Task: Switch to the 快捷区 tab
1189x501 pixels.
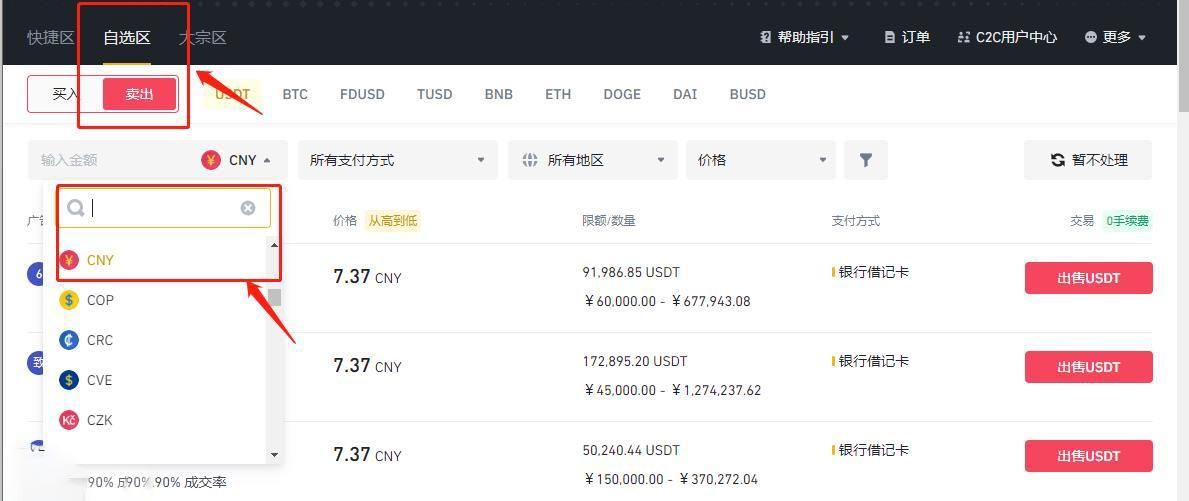Action: point(51,37)
